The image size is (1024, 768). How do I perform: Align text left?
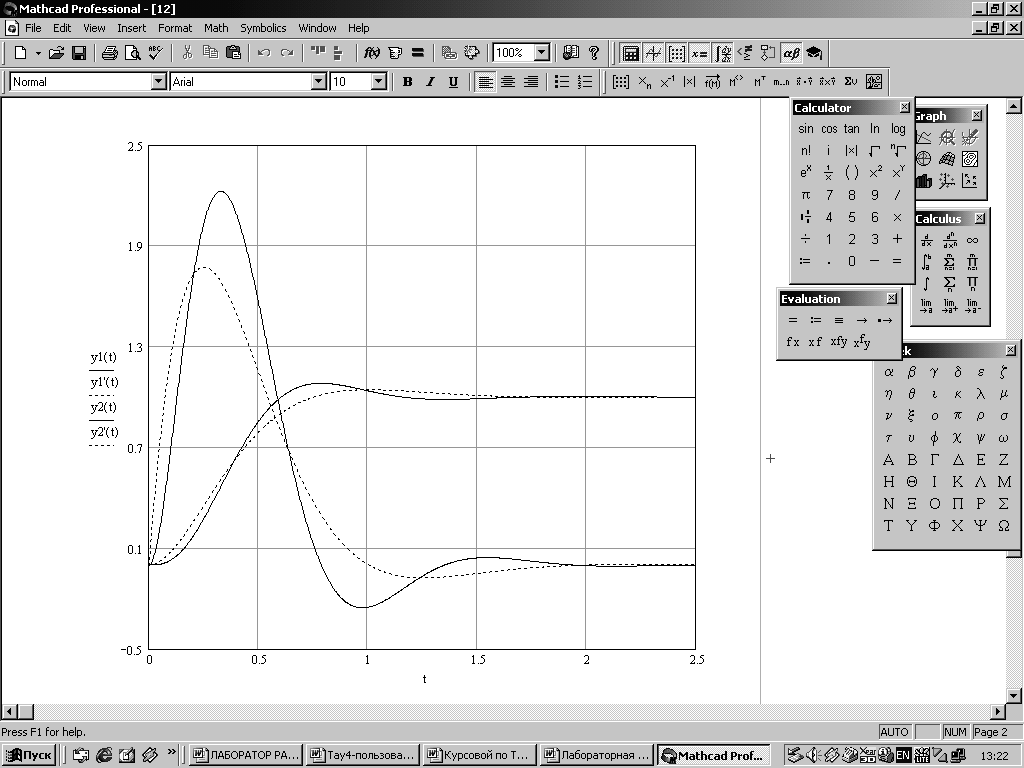[x=485, y=82]
